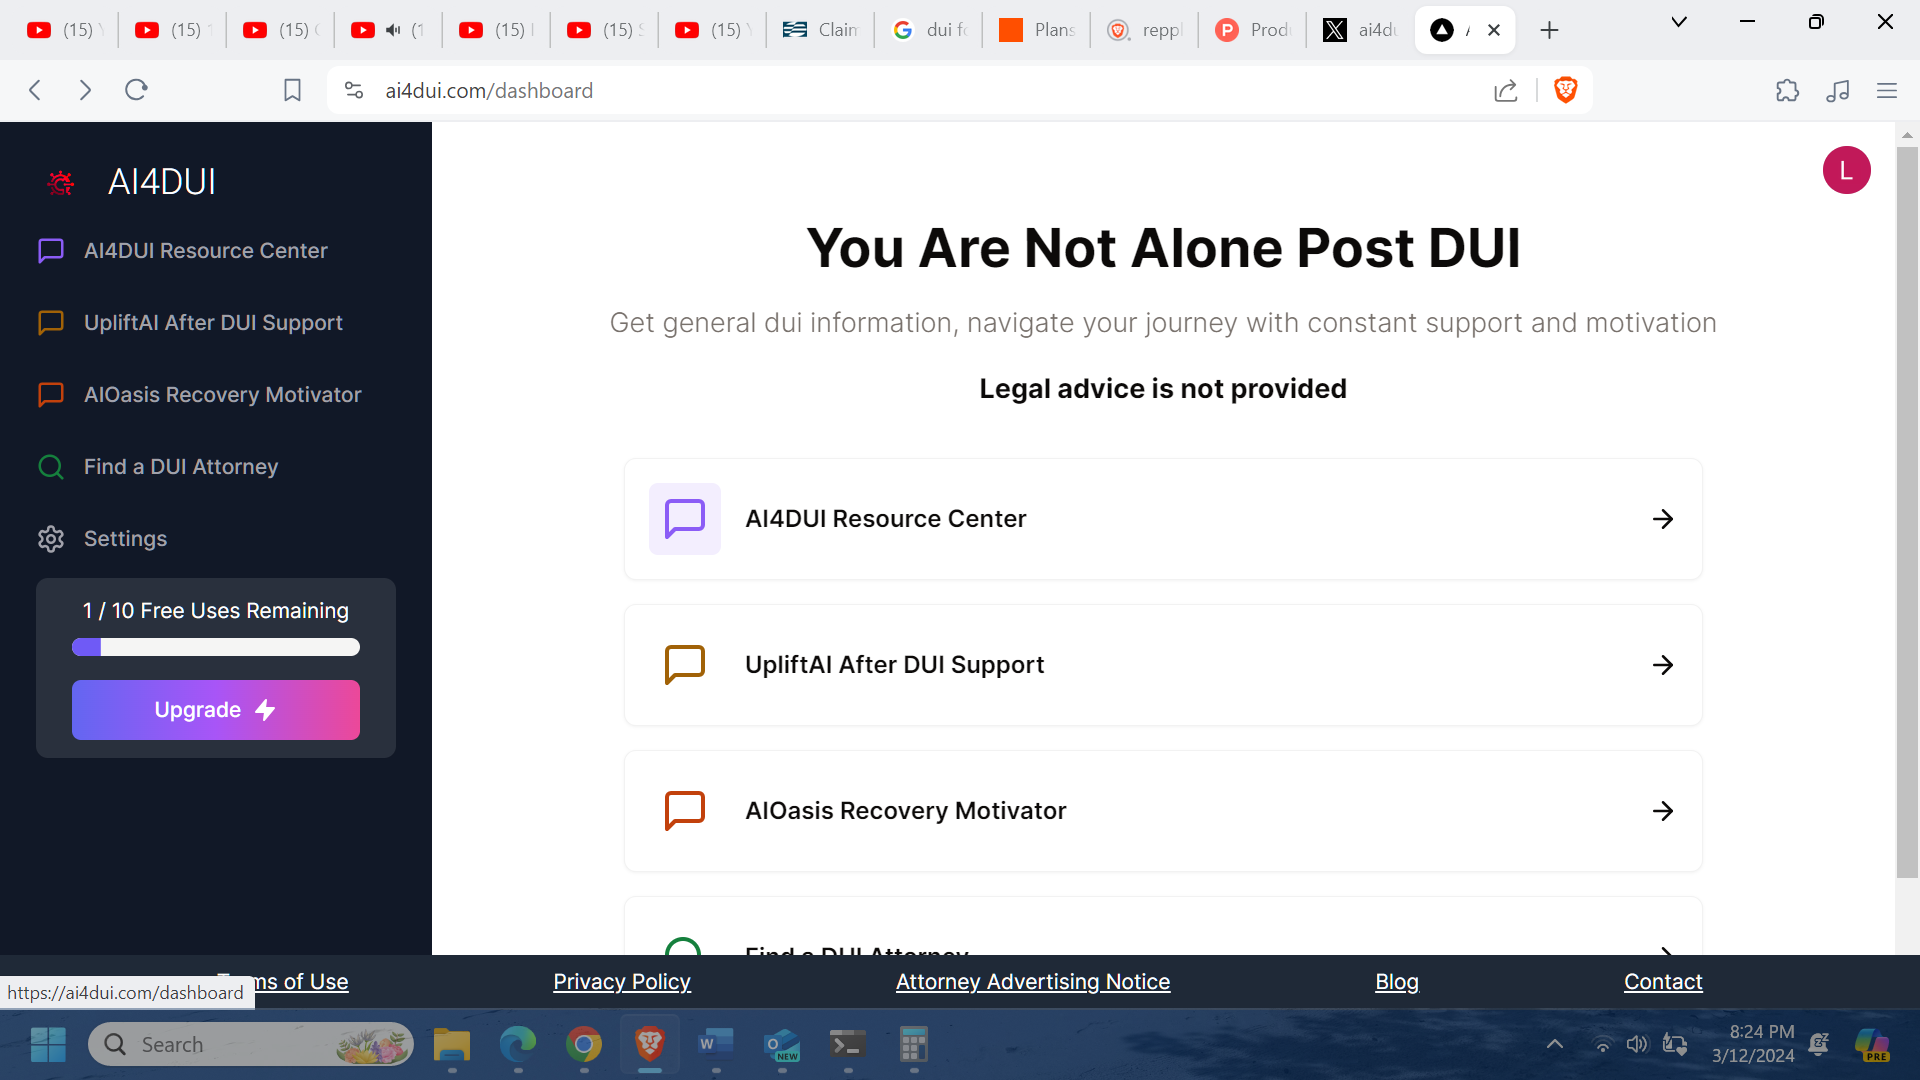Screen dimensions: 1920x1080
Task: Expand the tab search dropdown chevron
Action: pyautogui.click(x=1679, y=22)
